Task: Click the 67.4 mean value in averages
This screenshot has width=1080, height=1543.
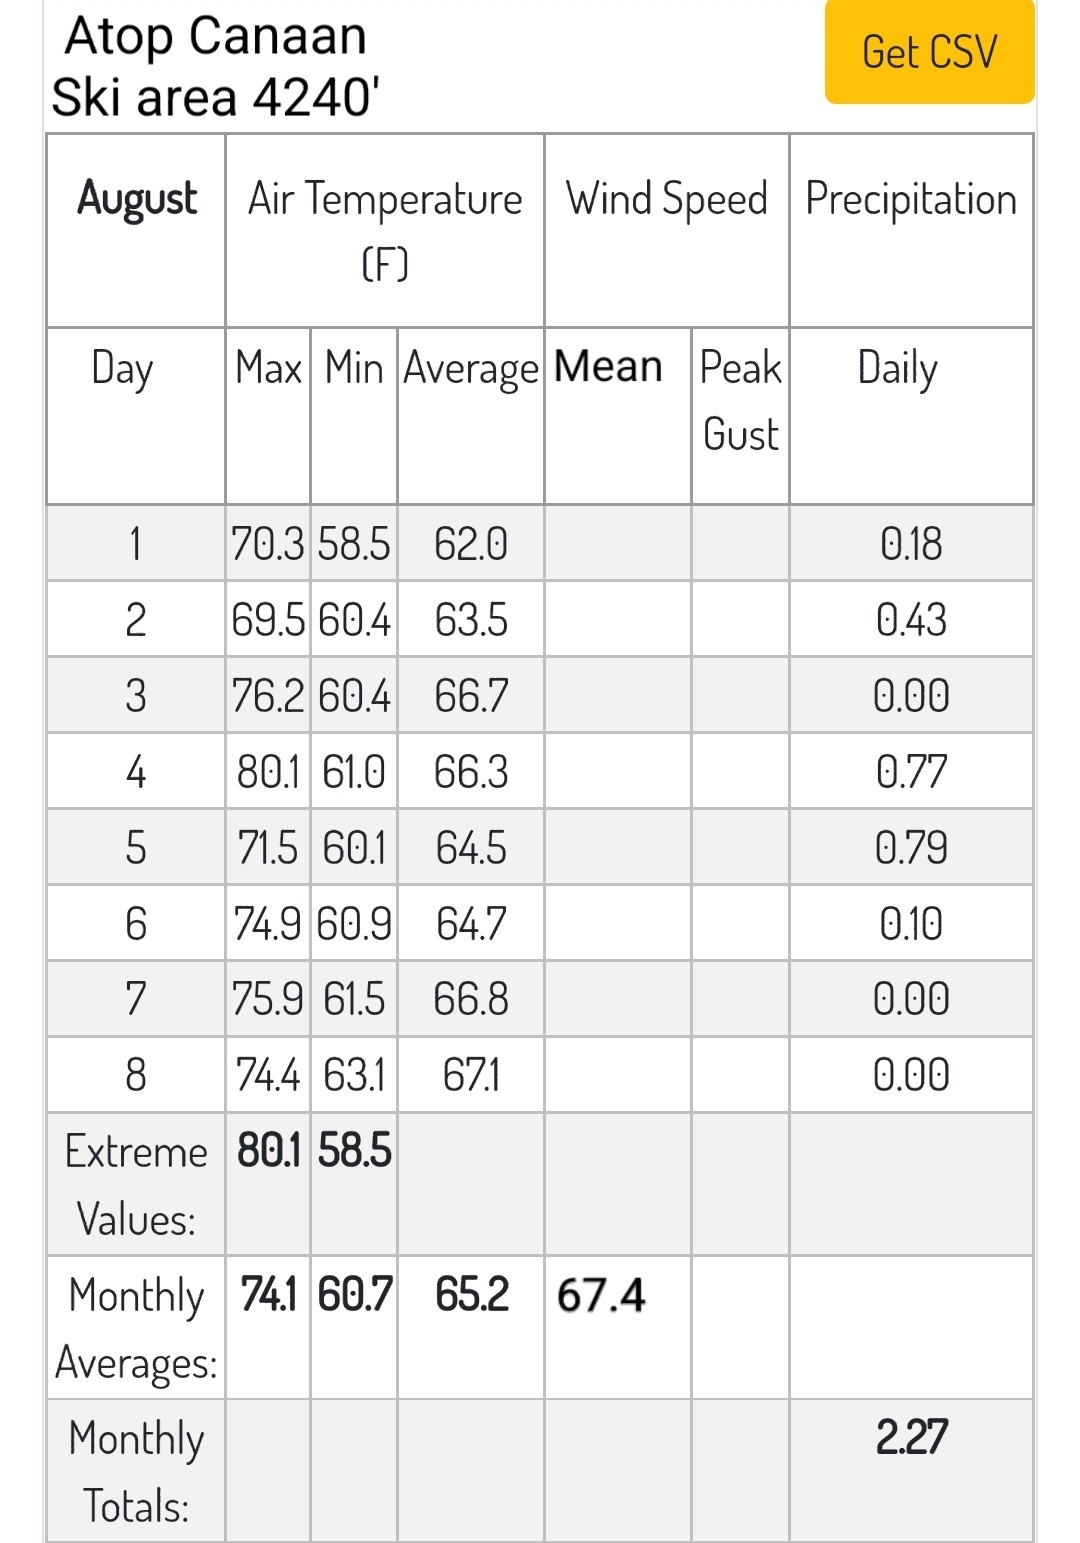Action: click(x=601, y=1295)
